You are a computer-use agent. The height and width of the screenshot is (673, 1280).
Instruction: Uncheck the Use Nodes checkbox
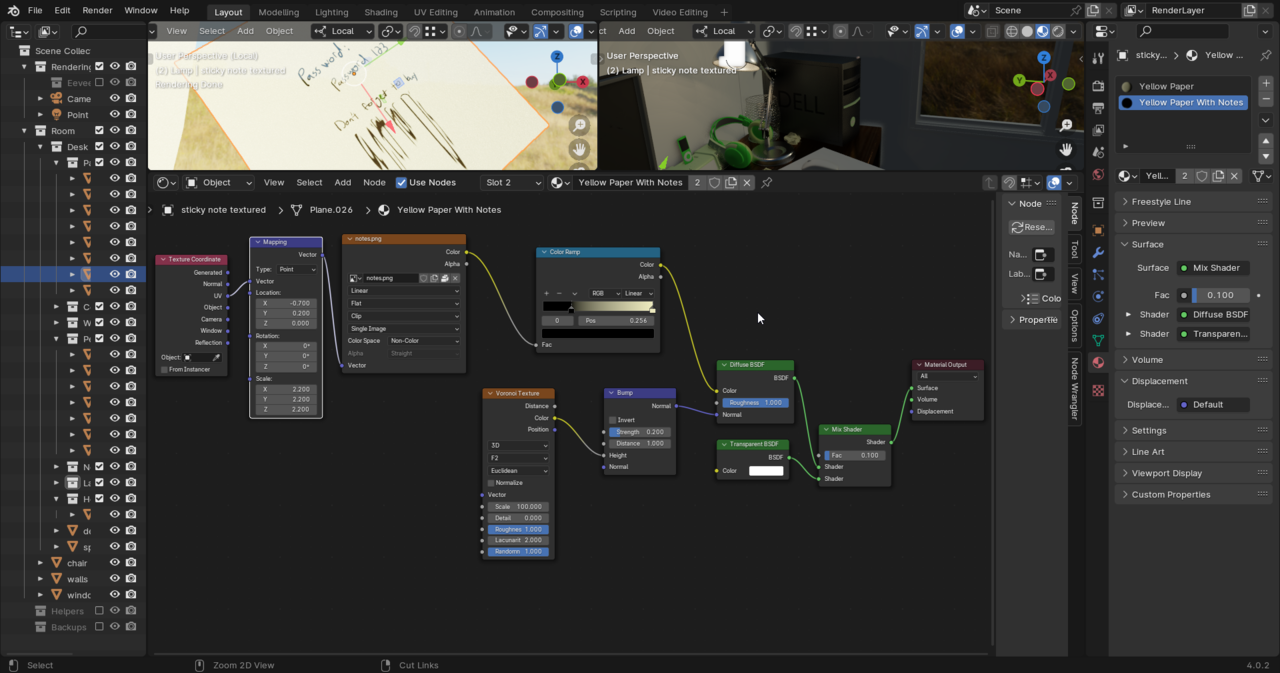pos(401,183)
